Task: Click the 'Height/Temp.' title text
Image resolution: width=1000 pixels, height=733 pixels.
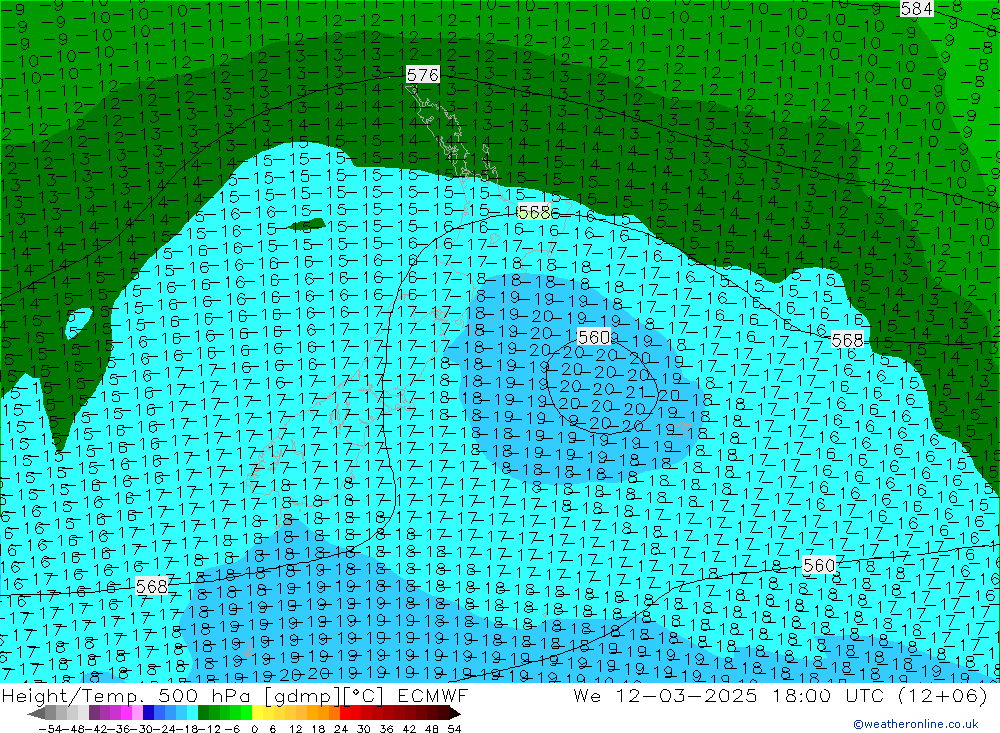Action: (73, 696)
